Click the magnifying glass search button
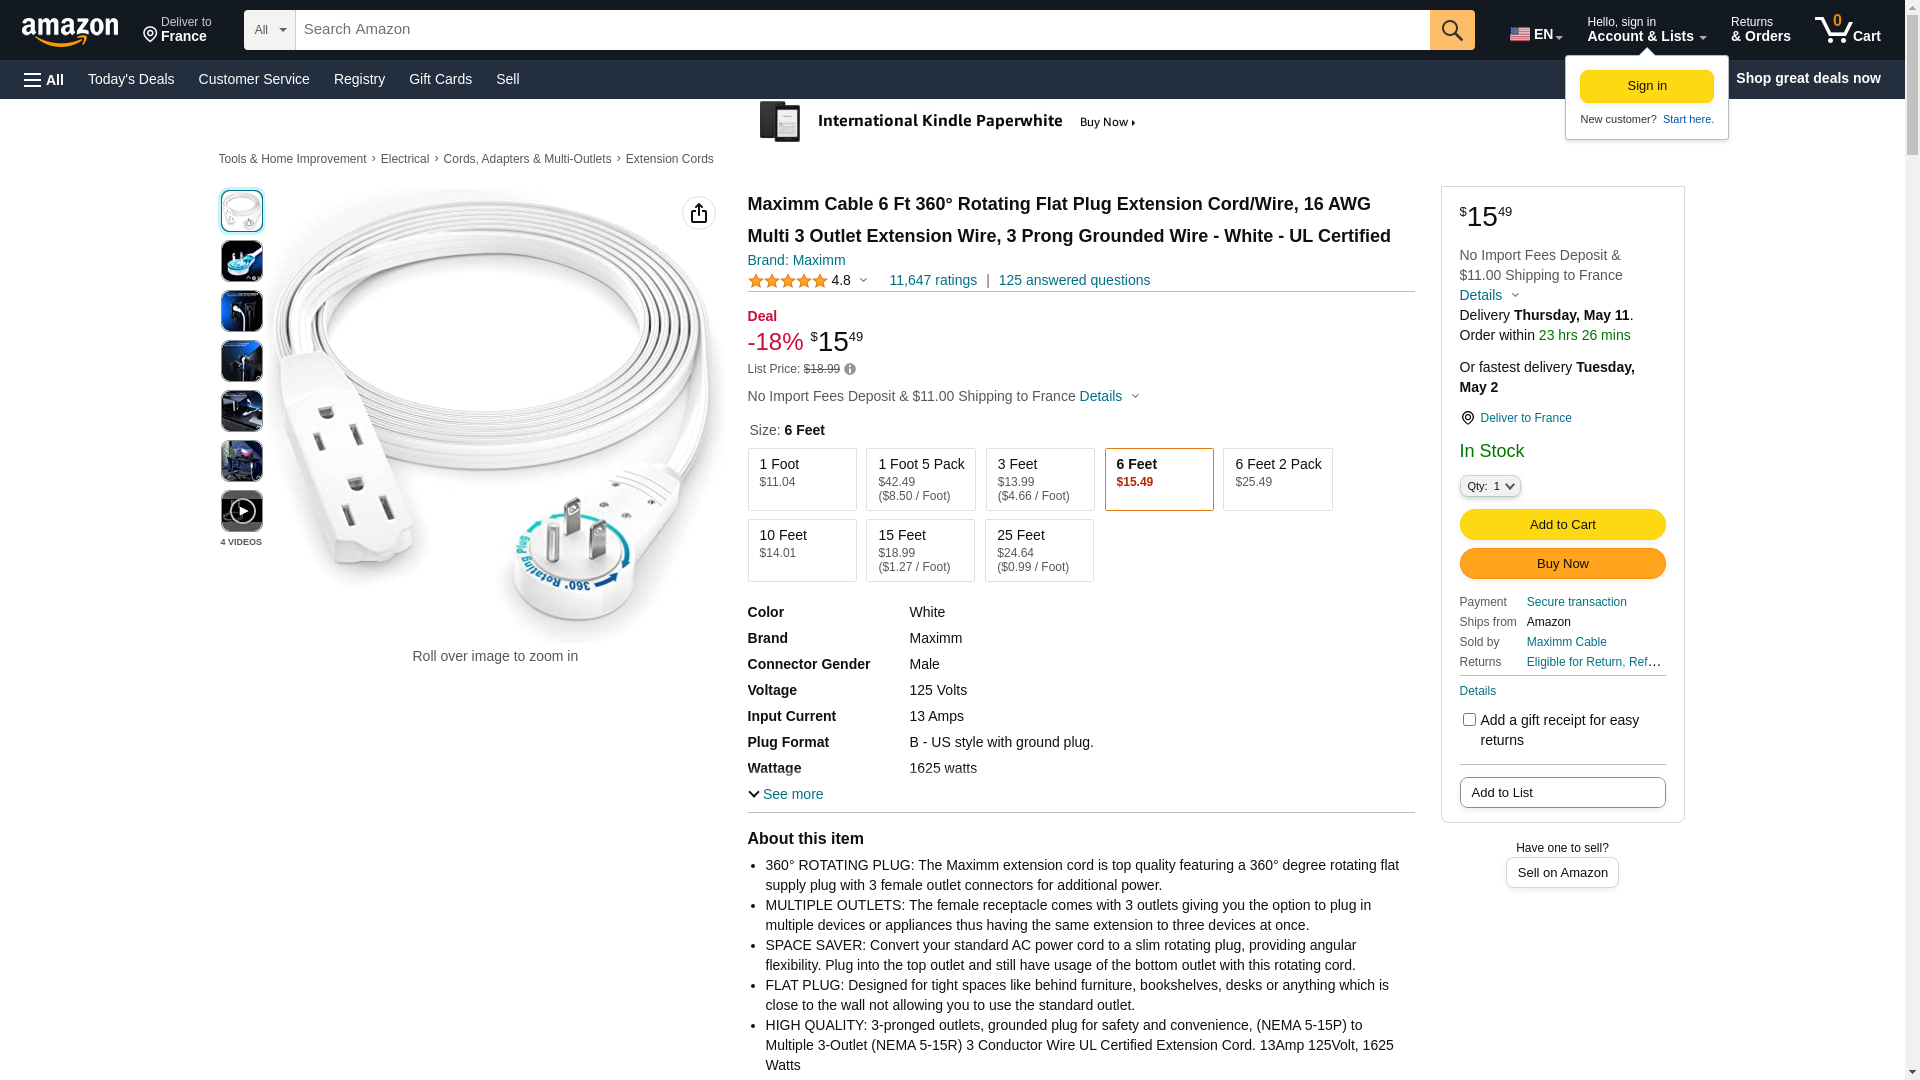The image size is (1920, 1080). click(1452, 30)
